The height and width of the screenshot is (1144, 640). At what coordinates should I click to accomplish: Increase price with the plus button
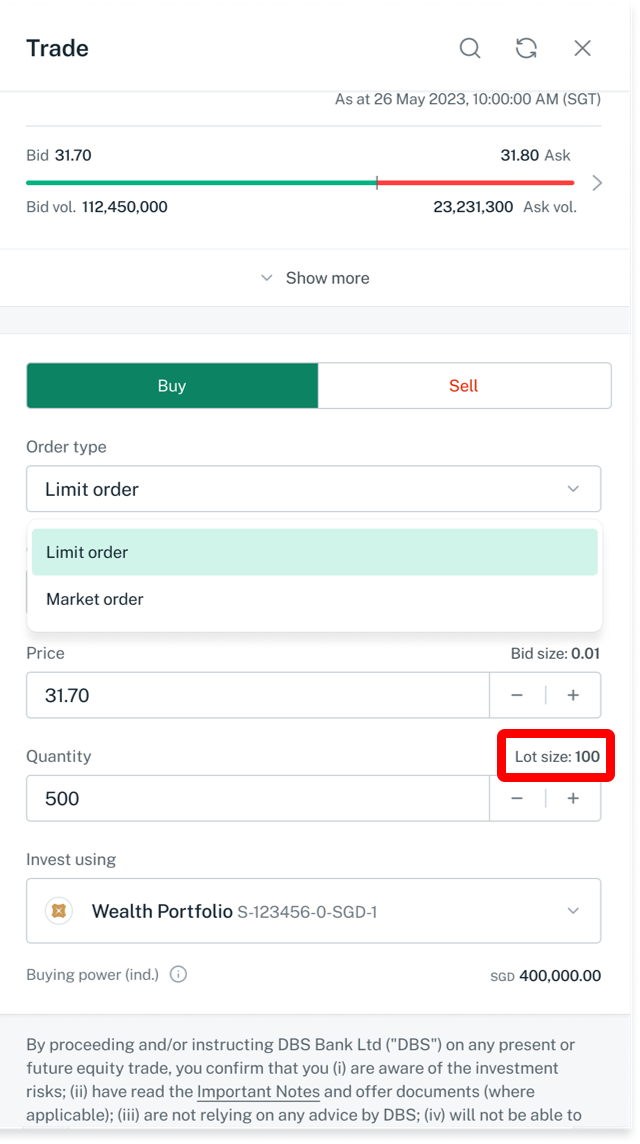pyautogui.click(x=574, y=695)
